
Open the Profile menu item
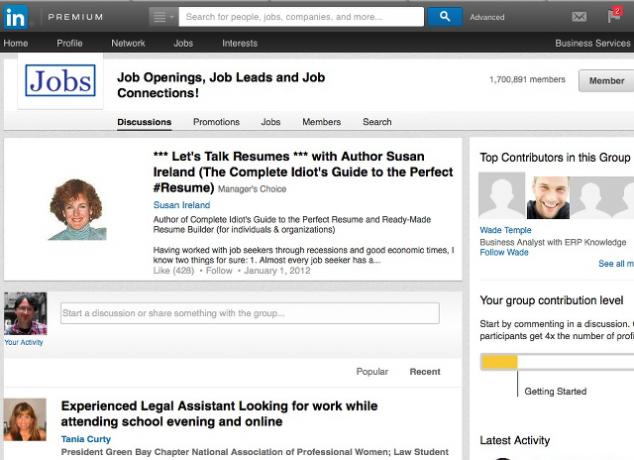[x=70, y=43]
